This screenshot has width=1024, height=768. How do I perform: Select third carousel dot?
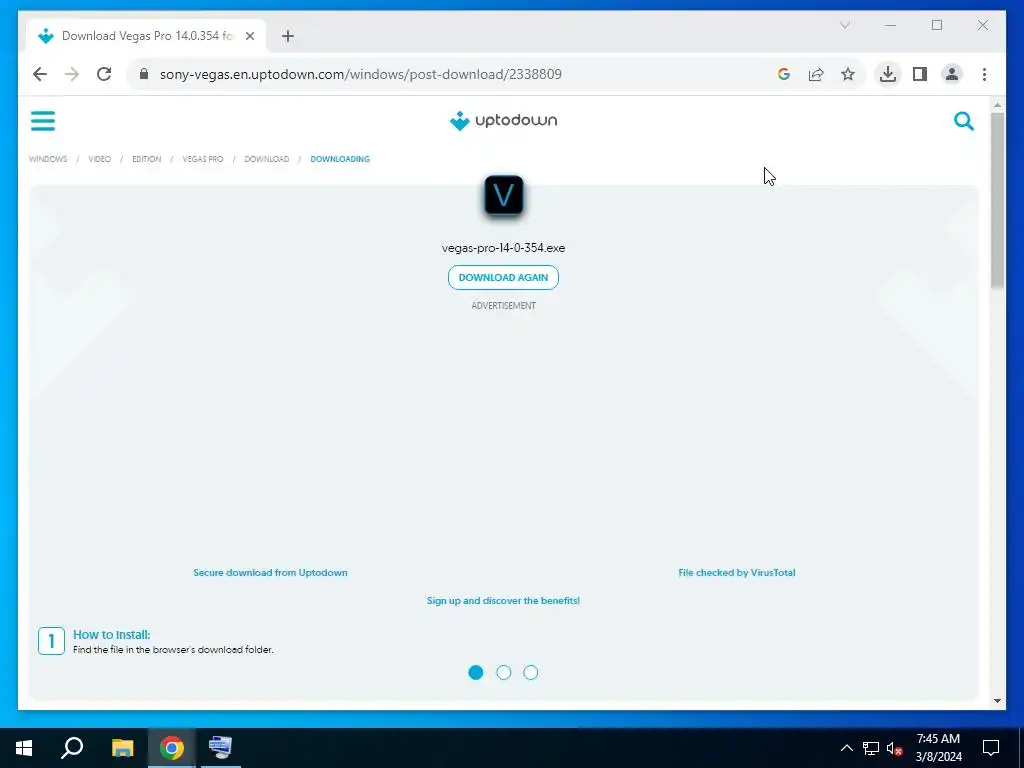pyautogui.click(x=531, y=673)
